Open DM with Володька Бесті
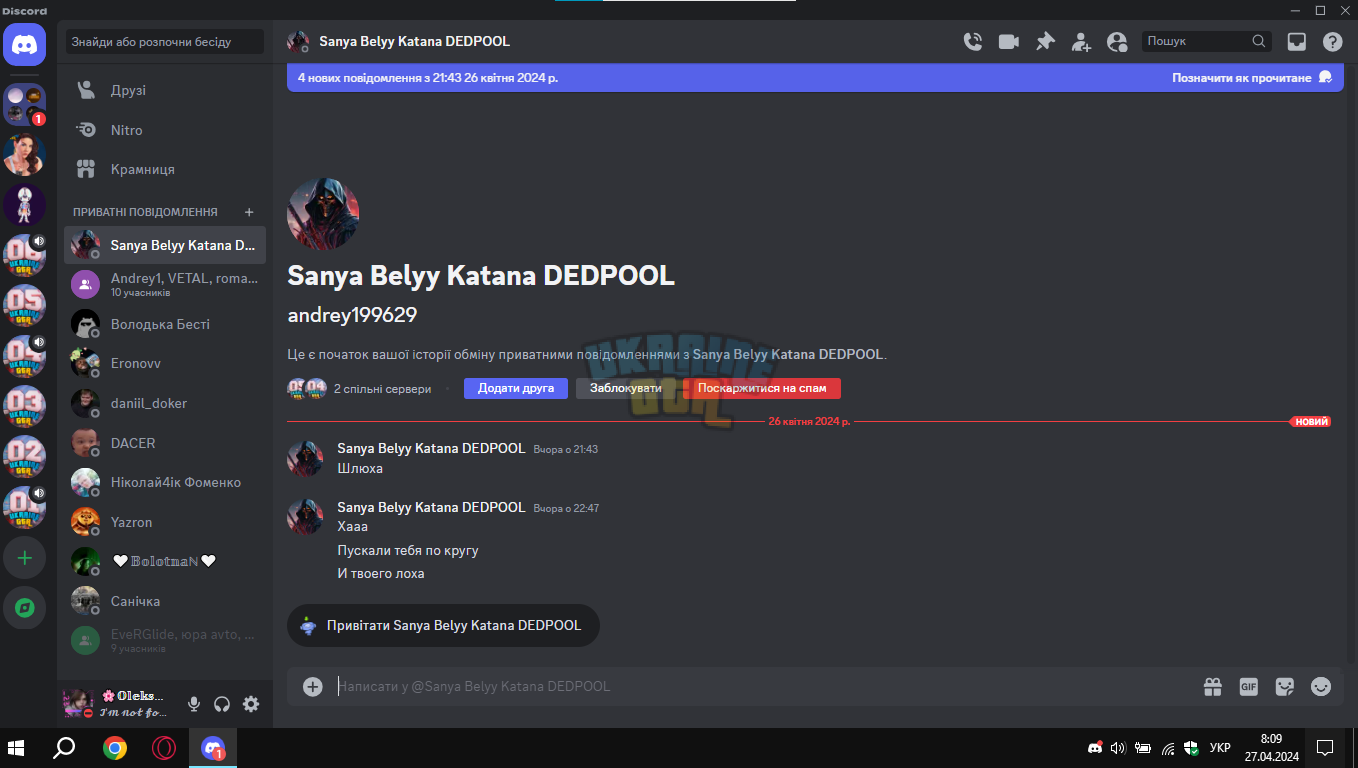The image size is (1358, 768). (165, 324)
